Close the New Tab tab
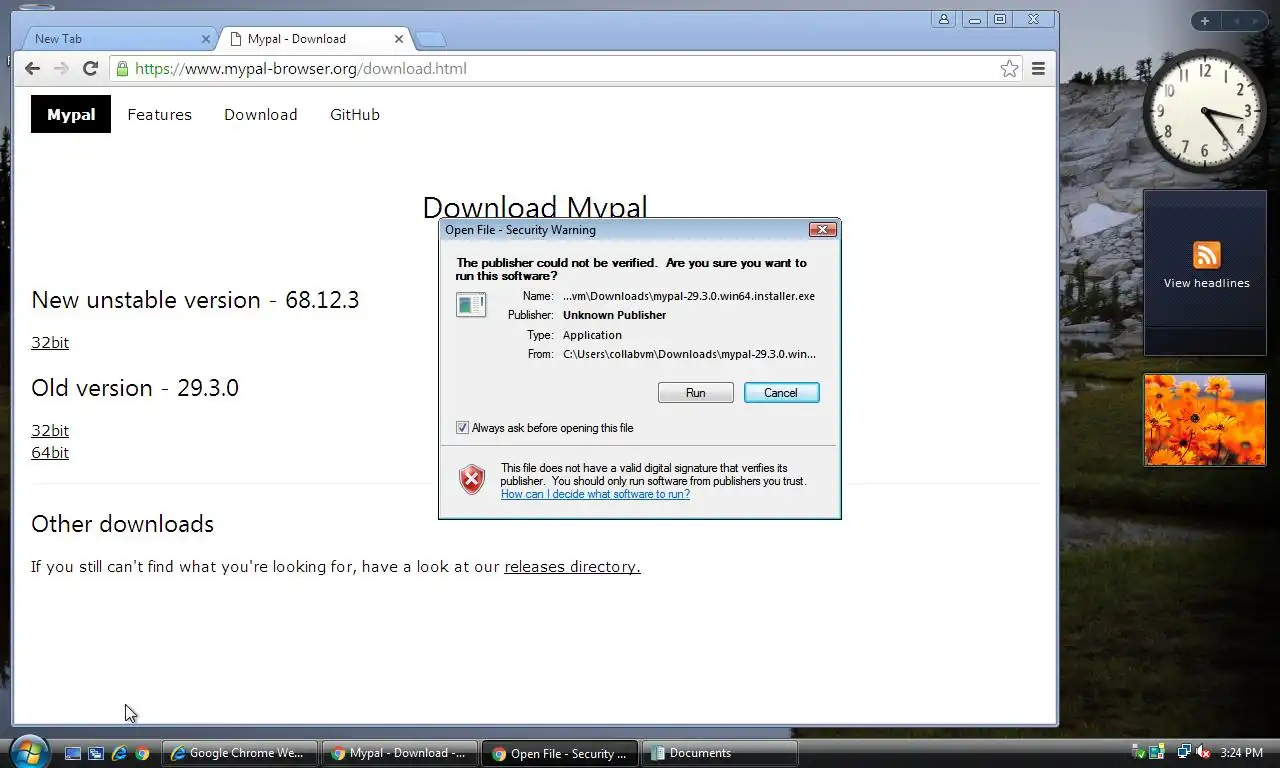The image size is (1280, 768). click(x=206, y=39)
